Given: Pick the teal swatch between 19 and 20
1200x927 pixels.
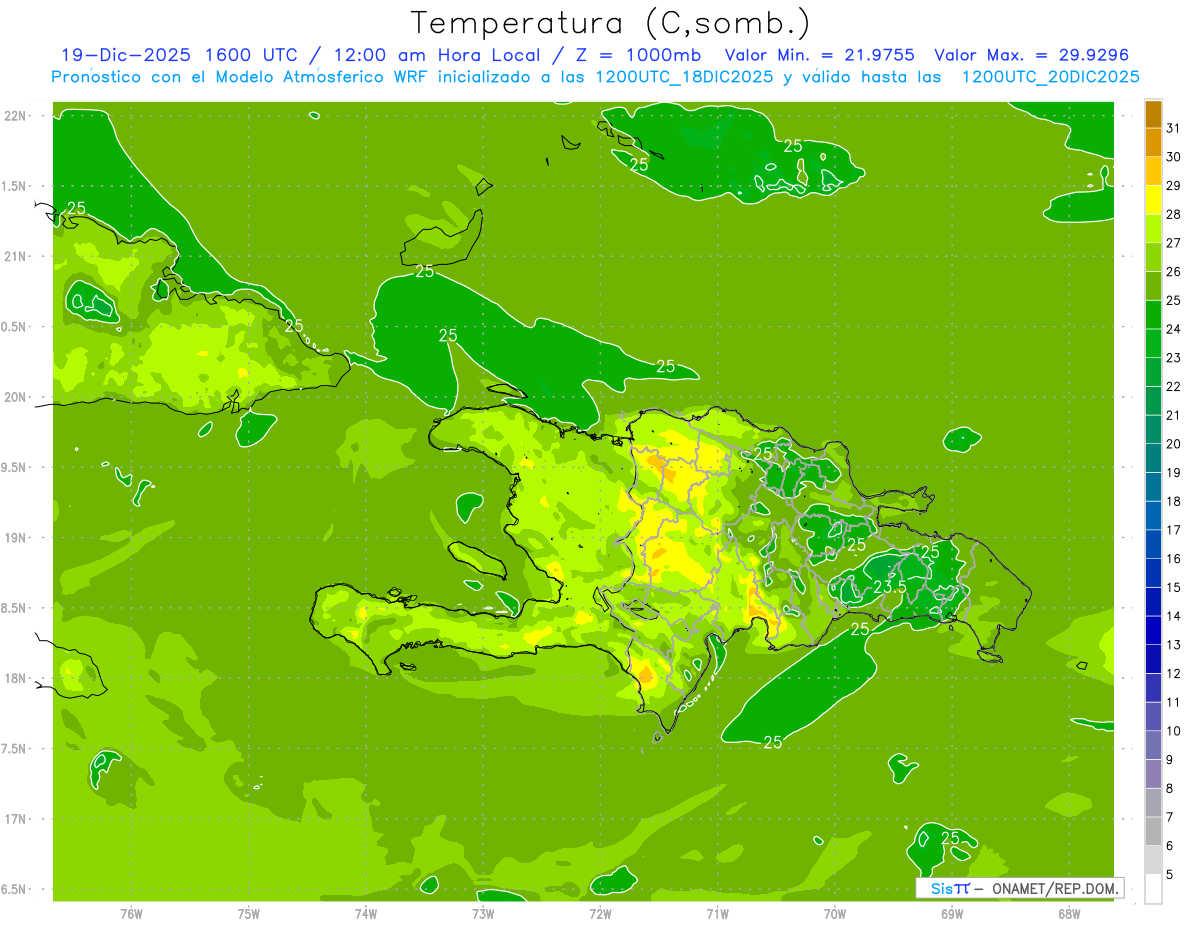Looking at the screenshot, I should click(1153, 459).
